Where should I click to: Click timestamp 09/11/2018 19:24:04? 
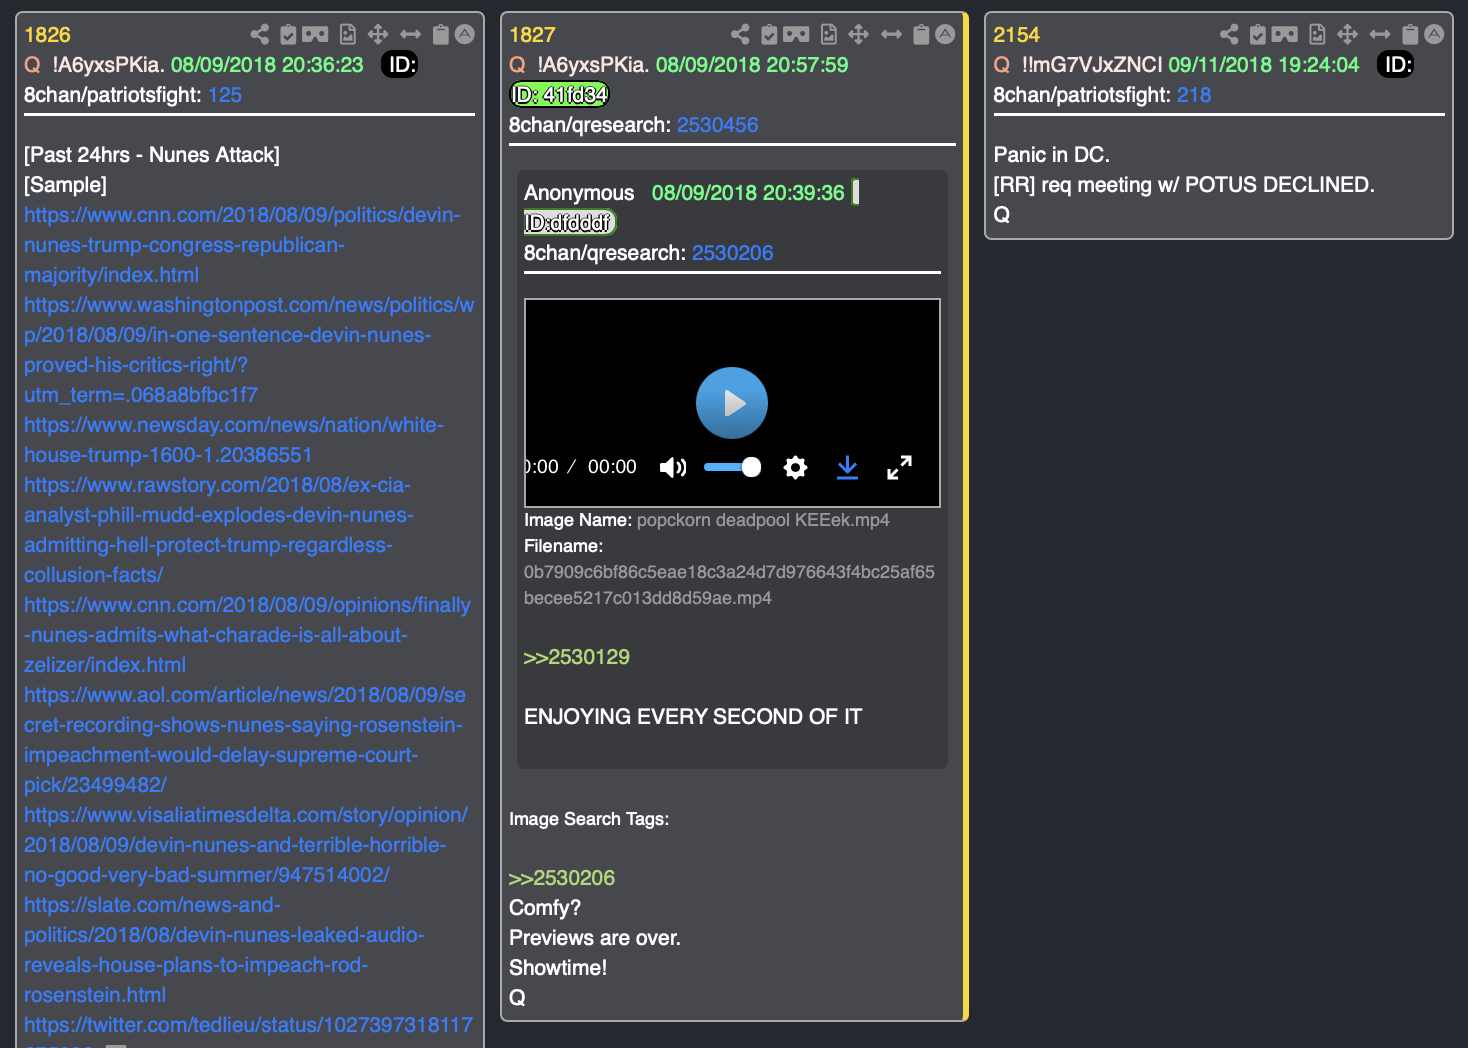[x=1264, y=65]
